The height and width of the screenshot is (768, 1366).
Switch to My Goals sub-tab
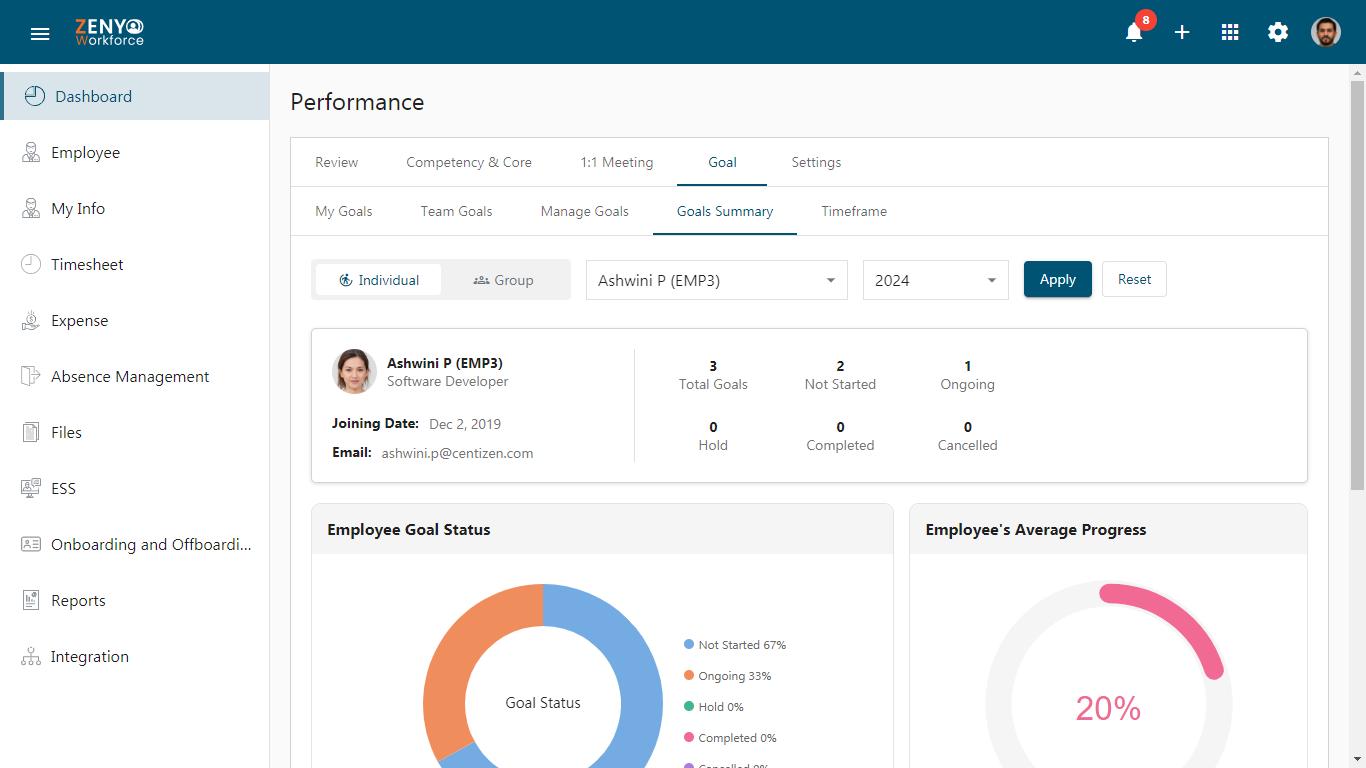[x=344, y=211]
